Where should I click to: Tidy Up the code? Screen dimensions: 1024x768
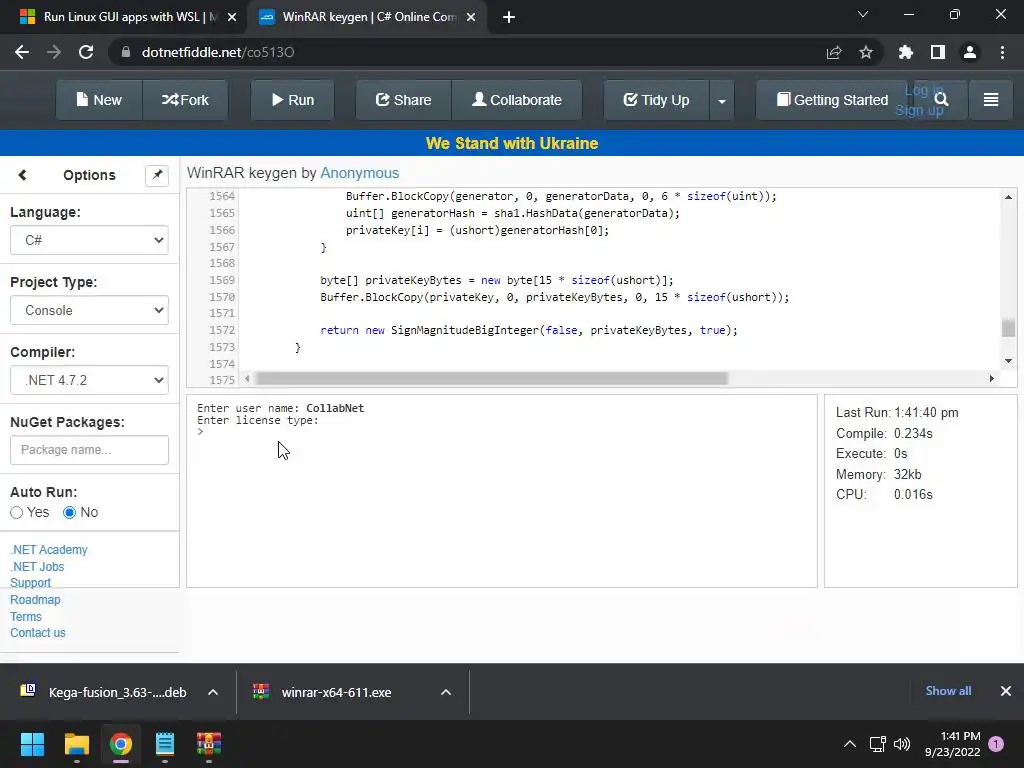tap(656, 100)
